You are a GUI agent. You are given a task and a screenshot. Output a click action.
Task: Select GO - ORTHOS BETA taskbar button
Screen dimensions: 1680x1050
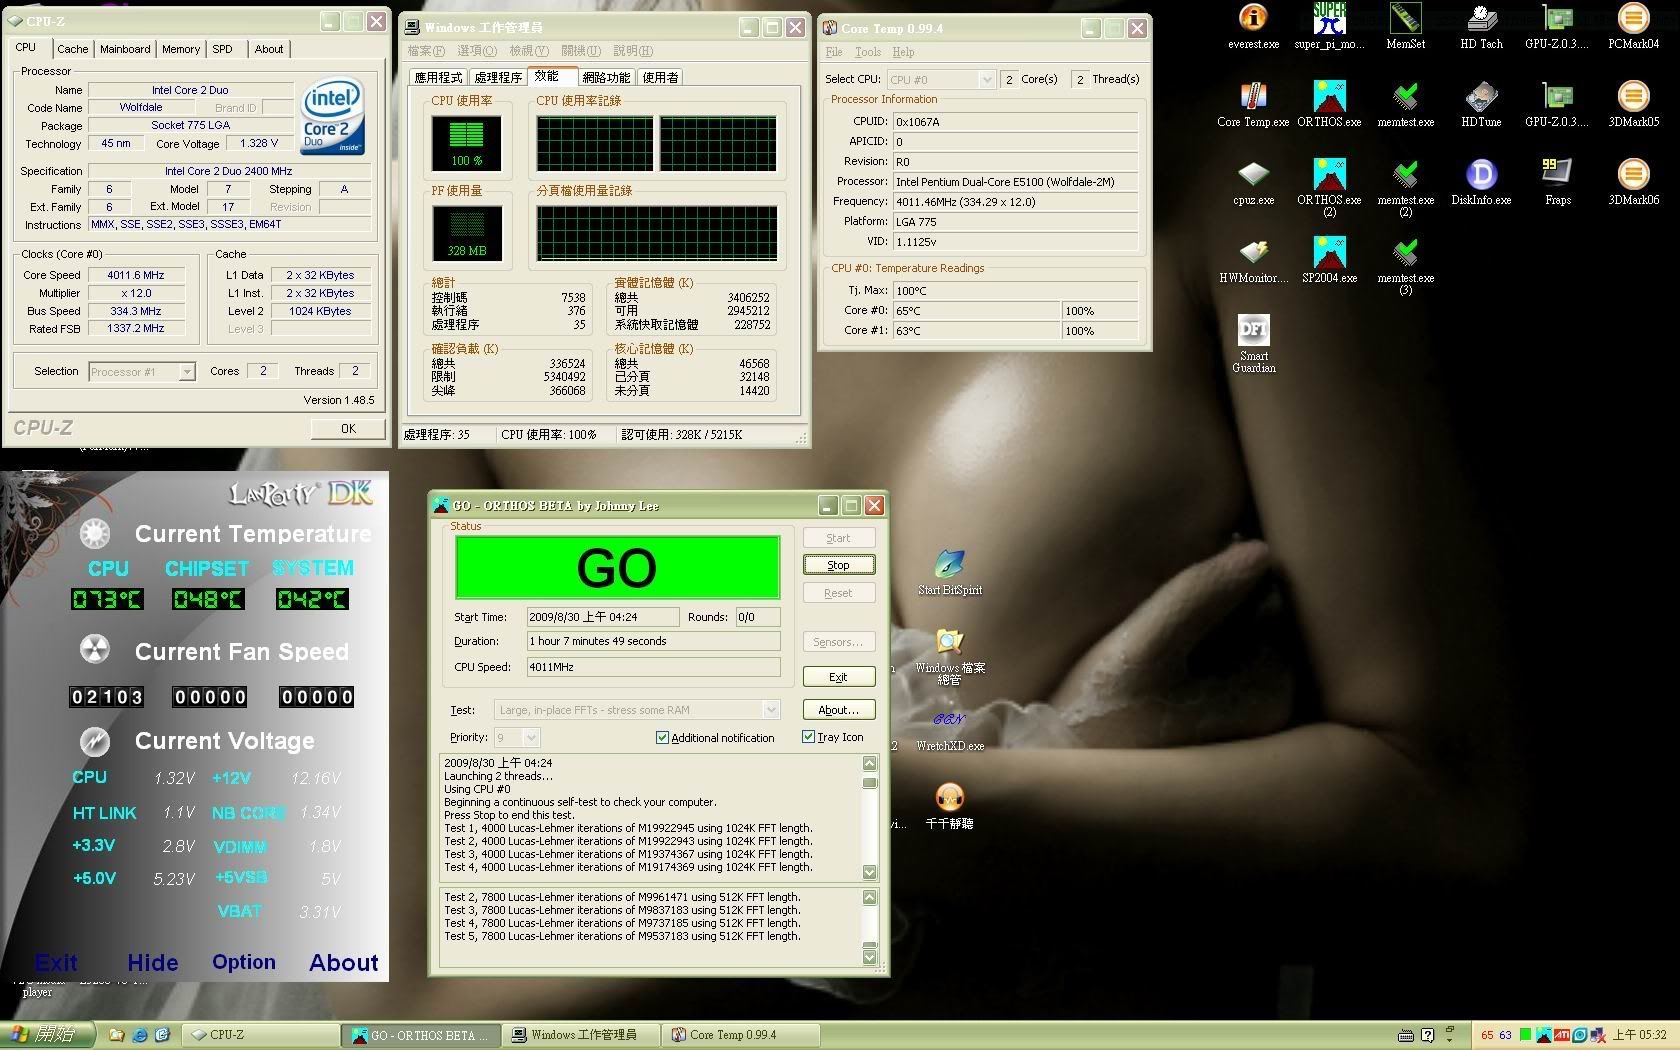(422, 1035)
